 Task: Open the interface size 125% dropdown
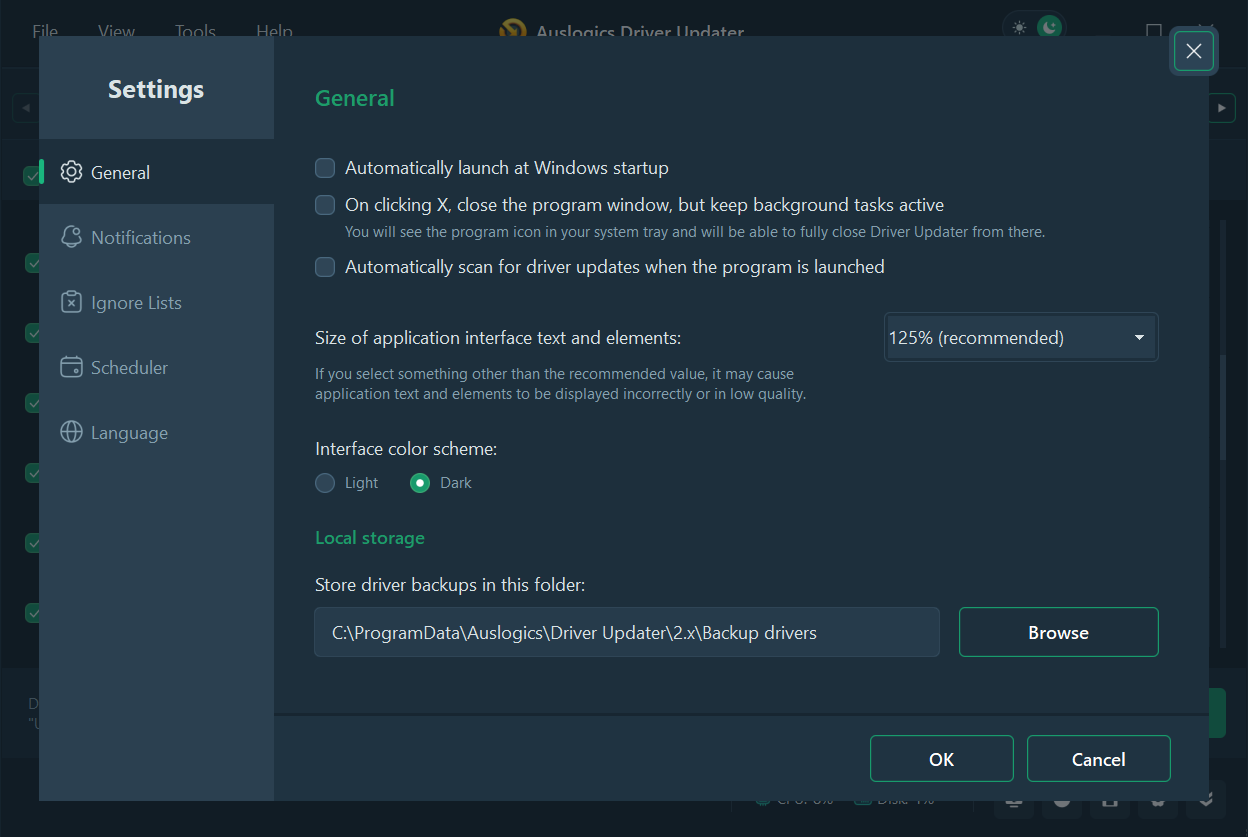[x=1020, y=338]
